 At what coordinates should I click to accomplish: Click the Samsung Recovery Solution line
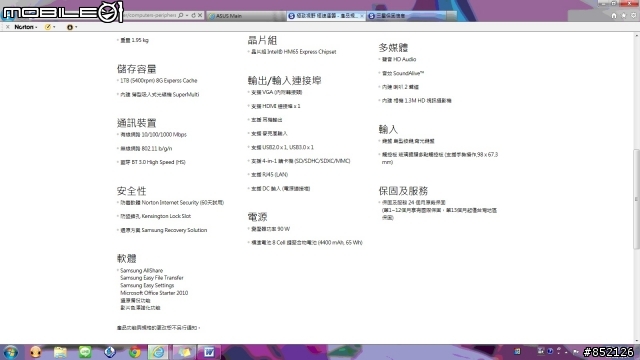click(164, 230)
